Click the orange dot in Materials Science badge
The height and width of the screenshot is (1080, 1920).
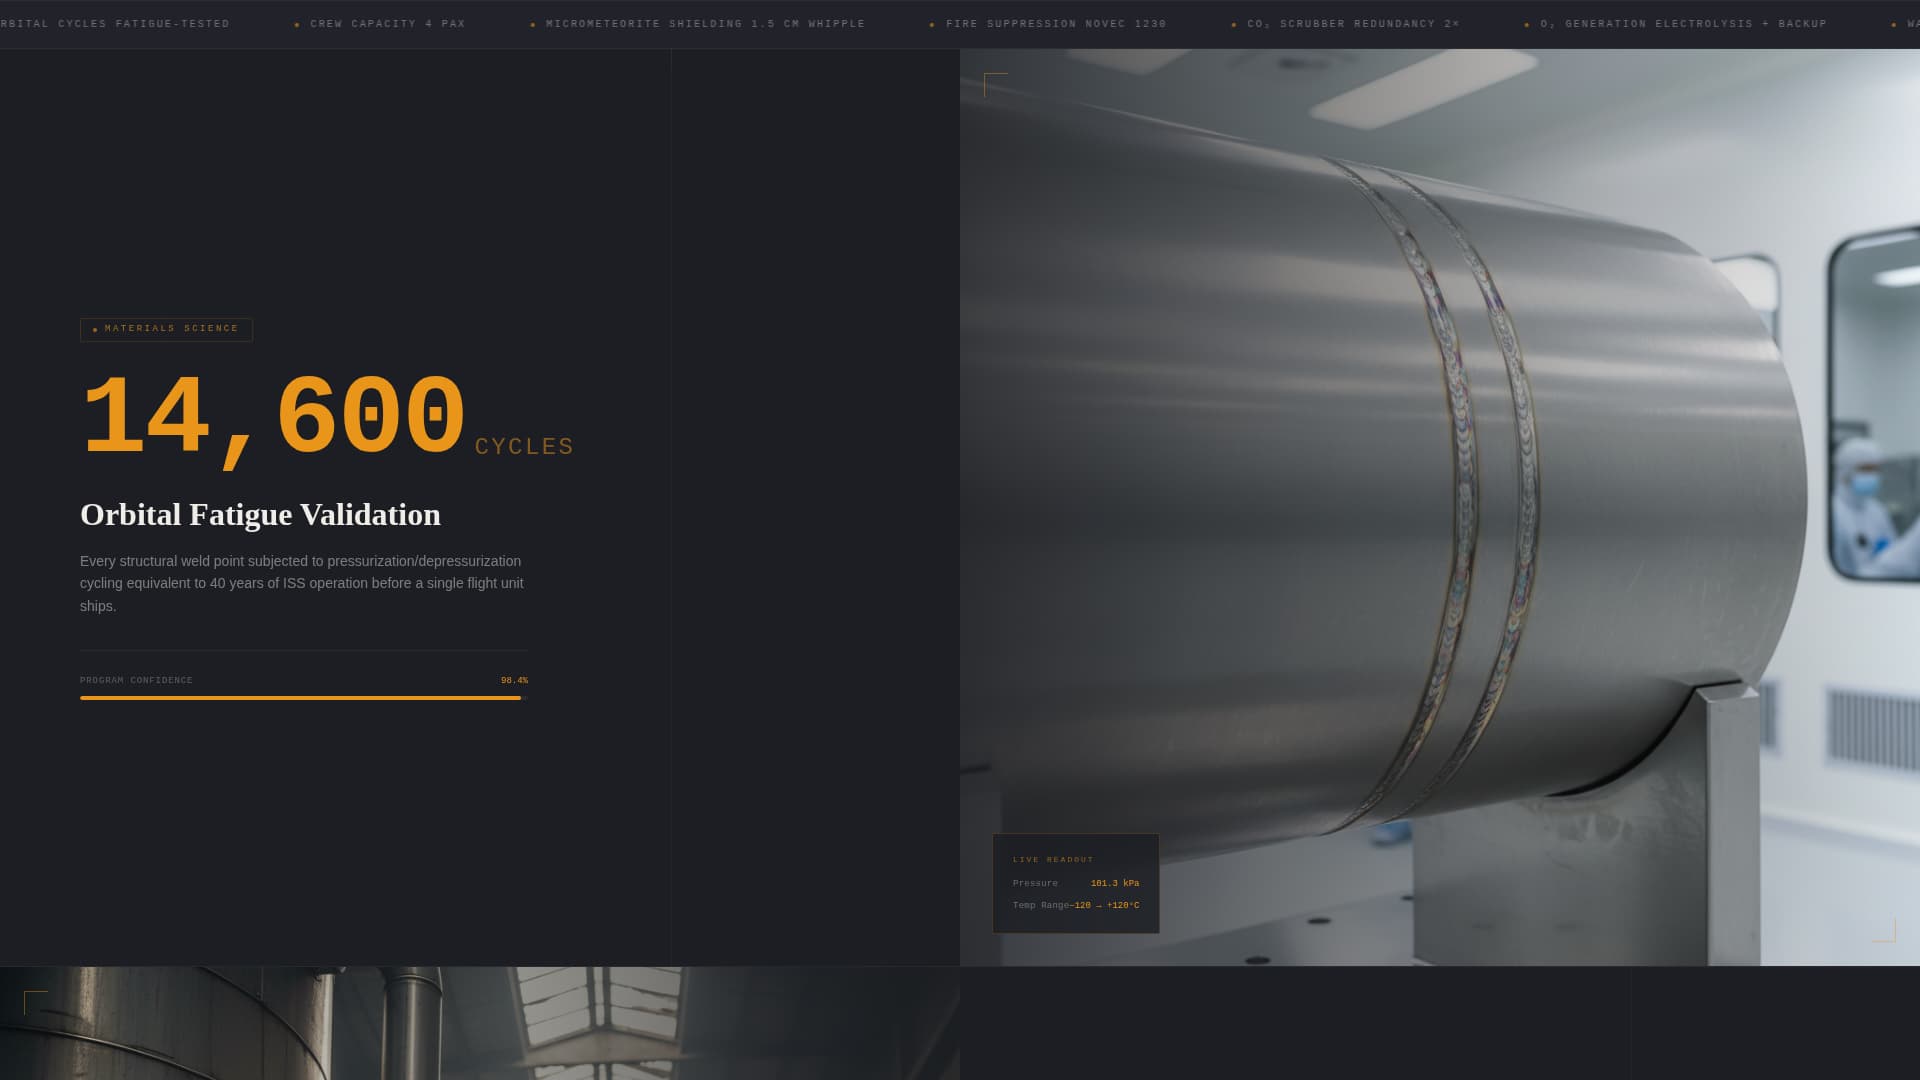pyautogui.click(x=95, y=330)
